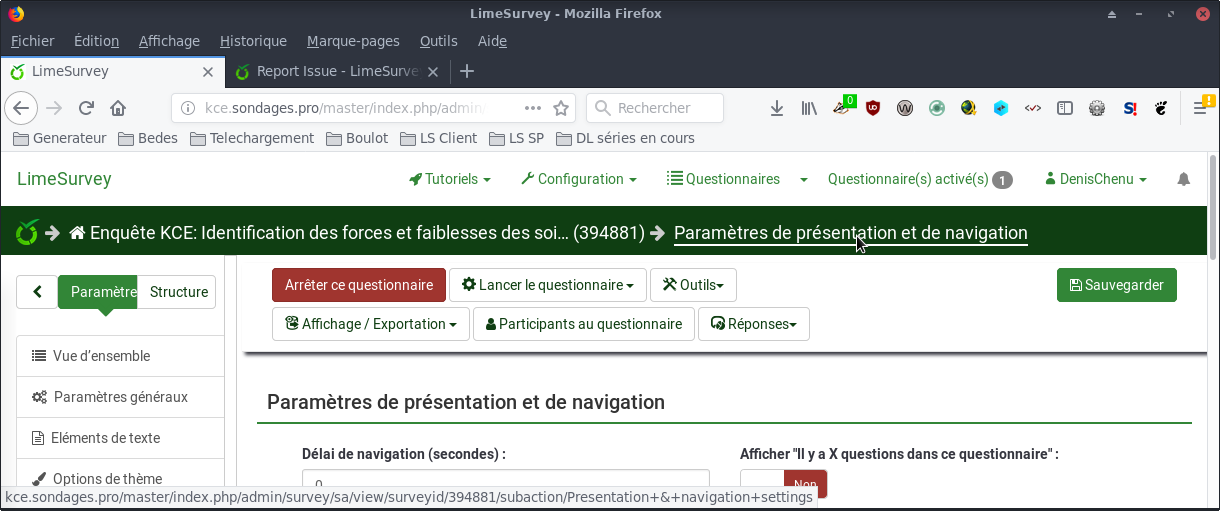Click the Firefox reload page icon

pyautogui.click(x=87, y=108)
